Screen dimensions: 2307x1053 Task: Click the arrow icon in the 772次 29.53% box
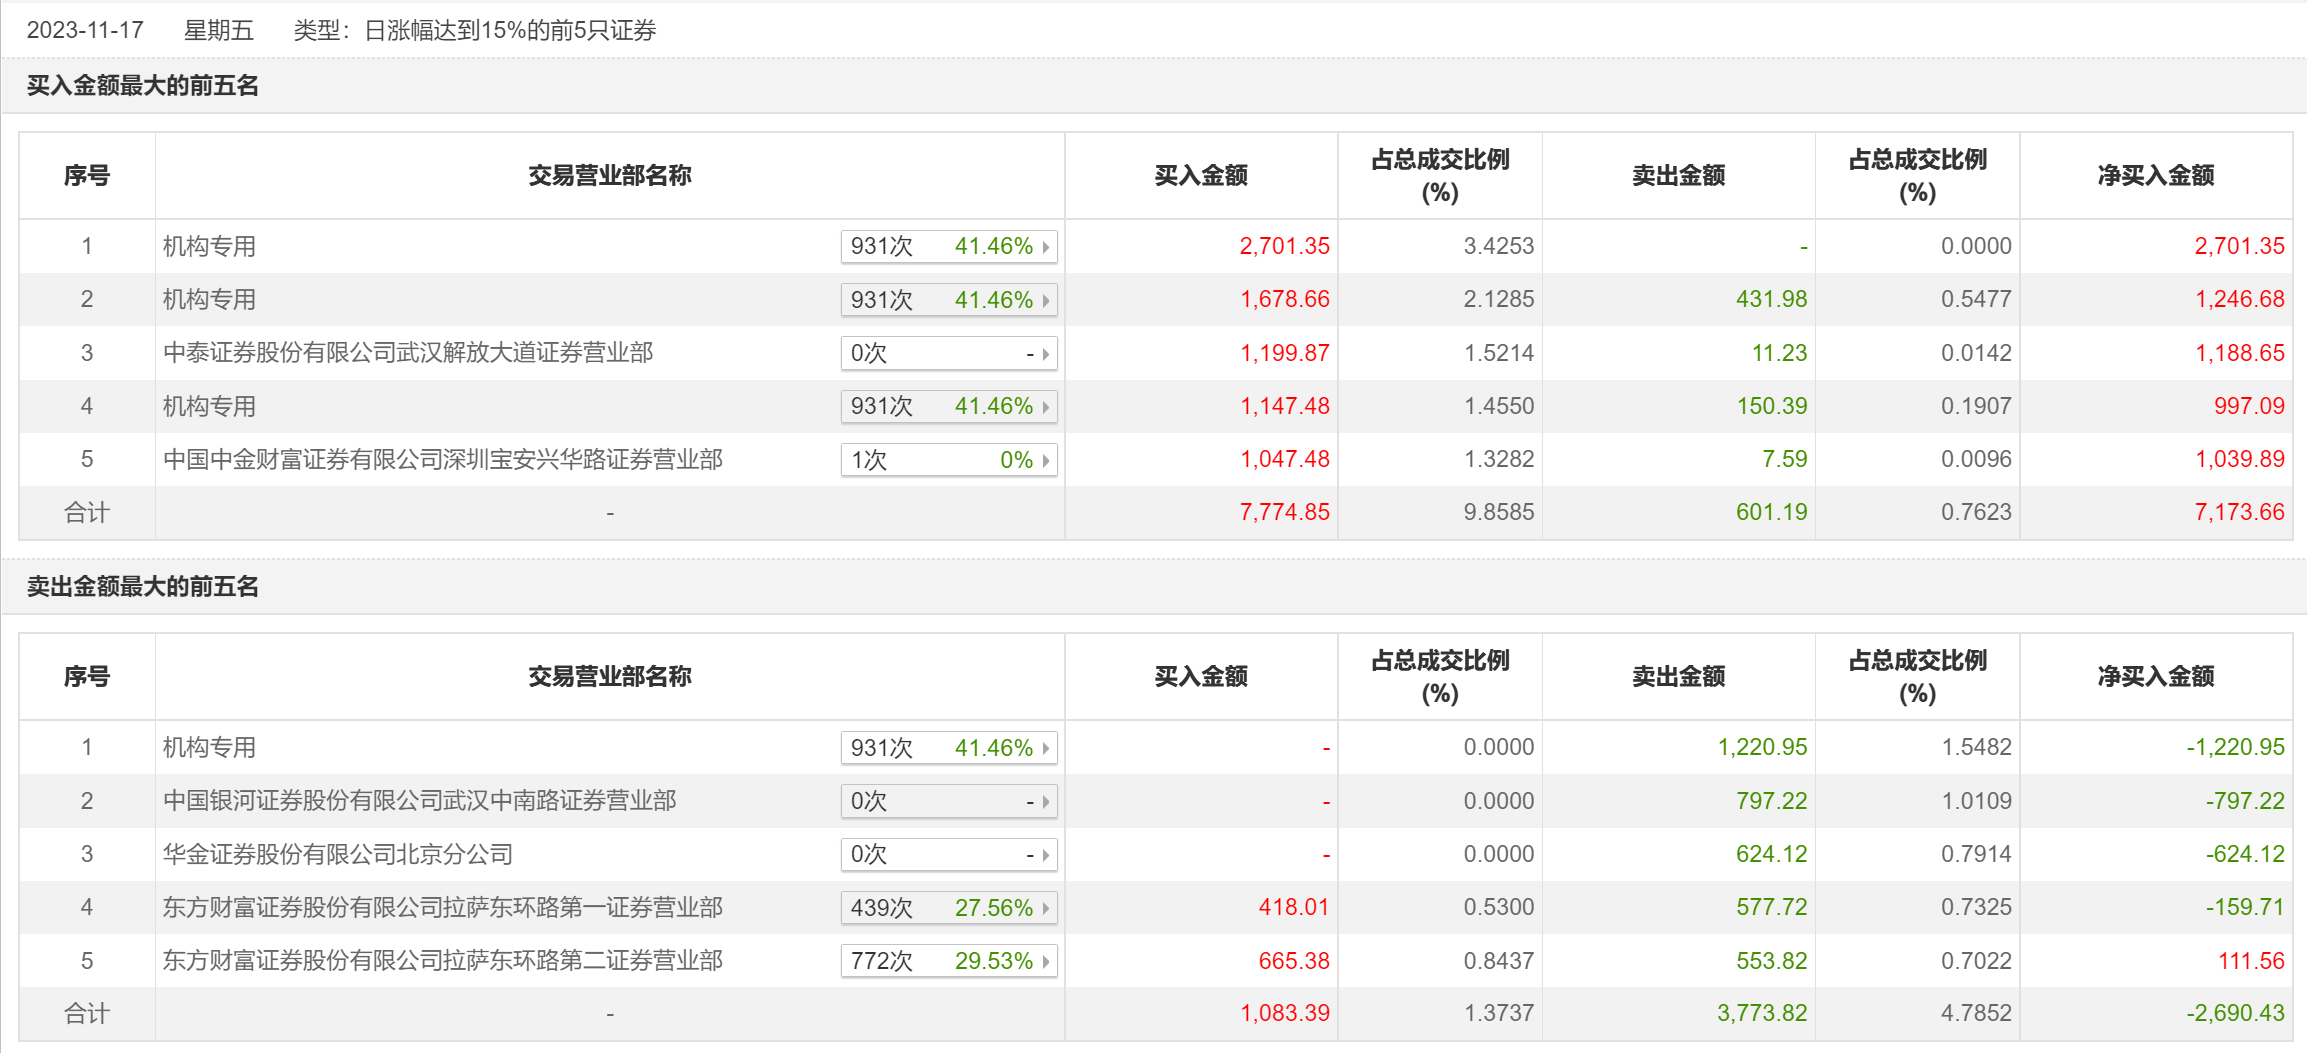[x=1045, y=962]
